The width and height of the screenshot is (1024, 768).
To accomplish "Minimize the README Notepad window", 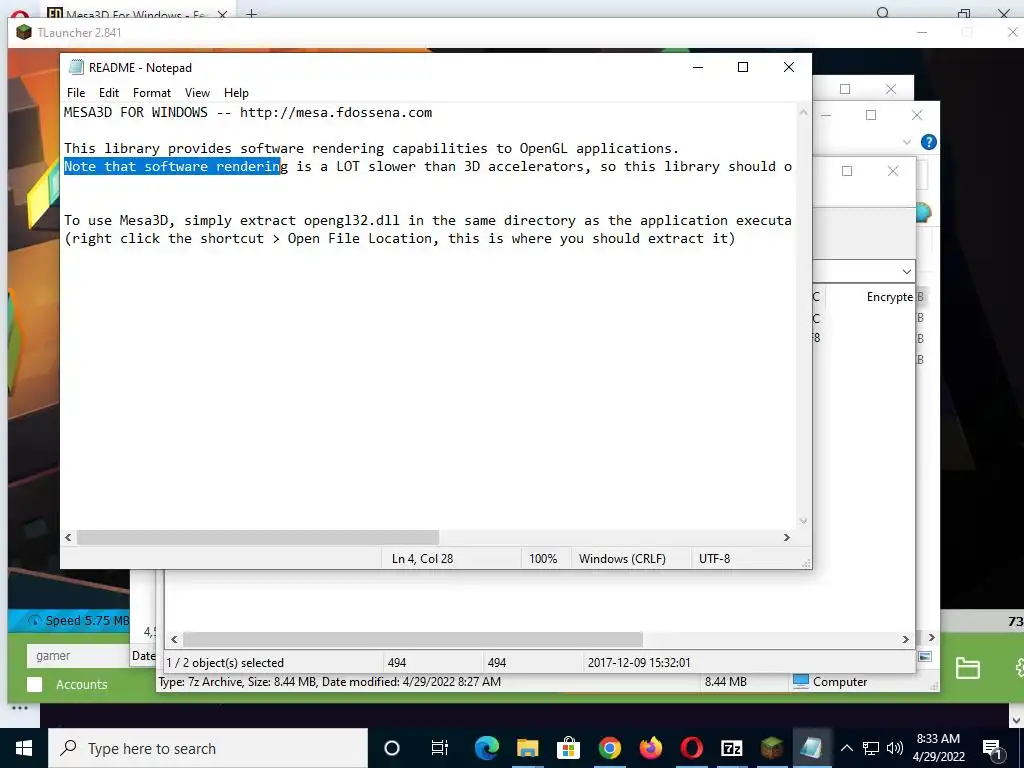I will click(697, 67).
